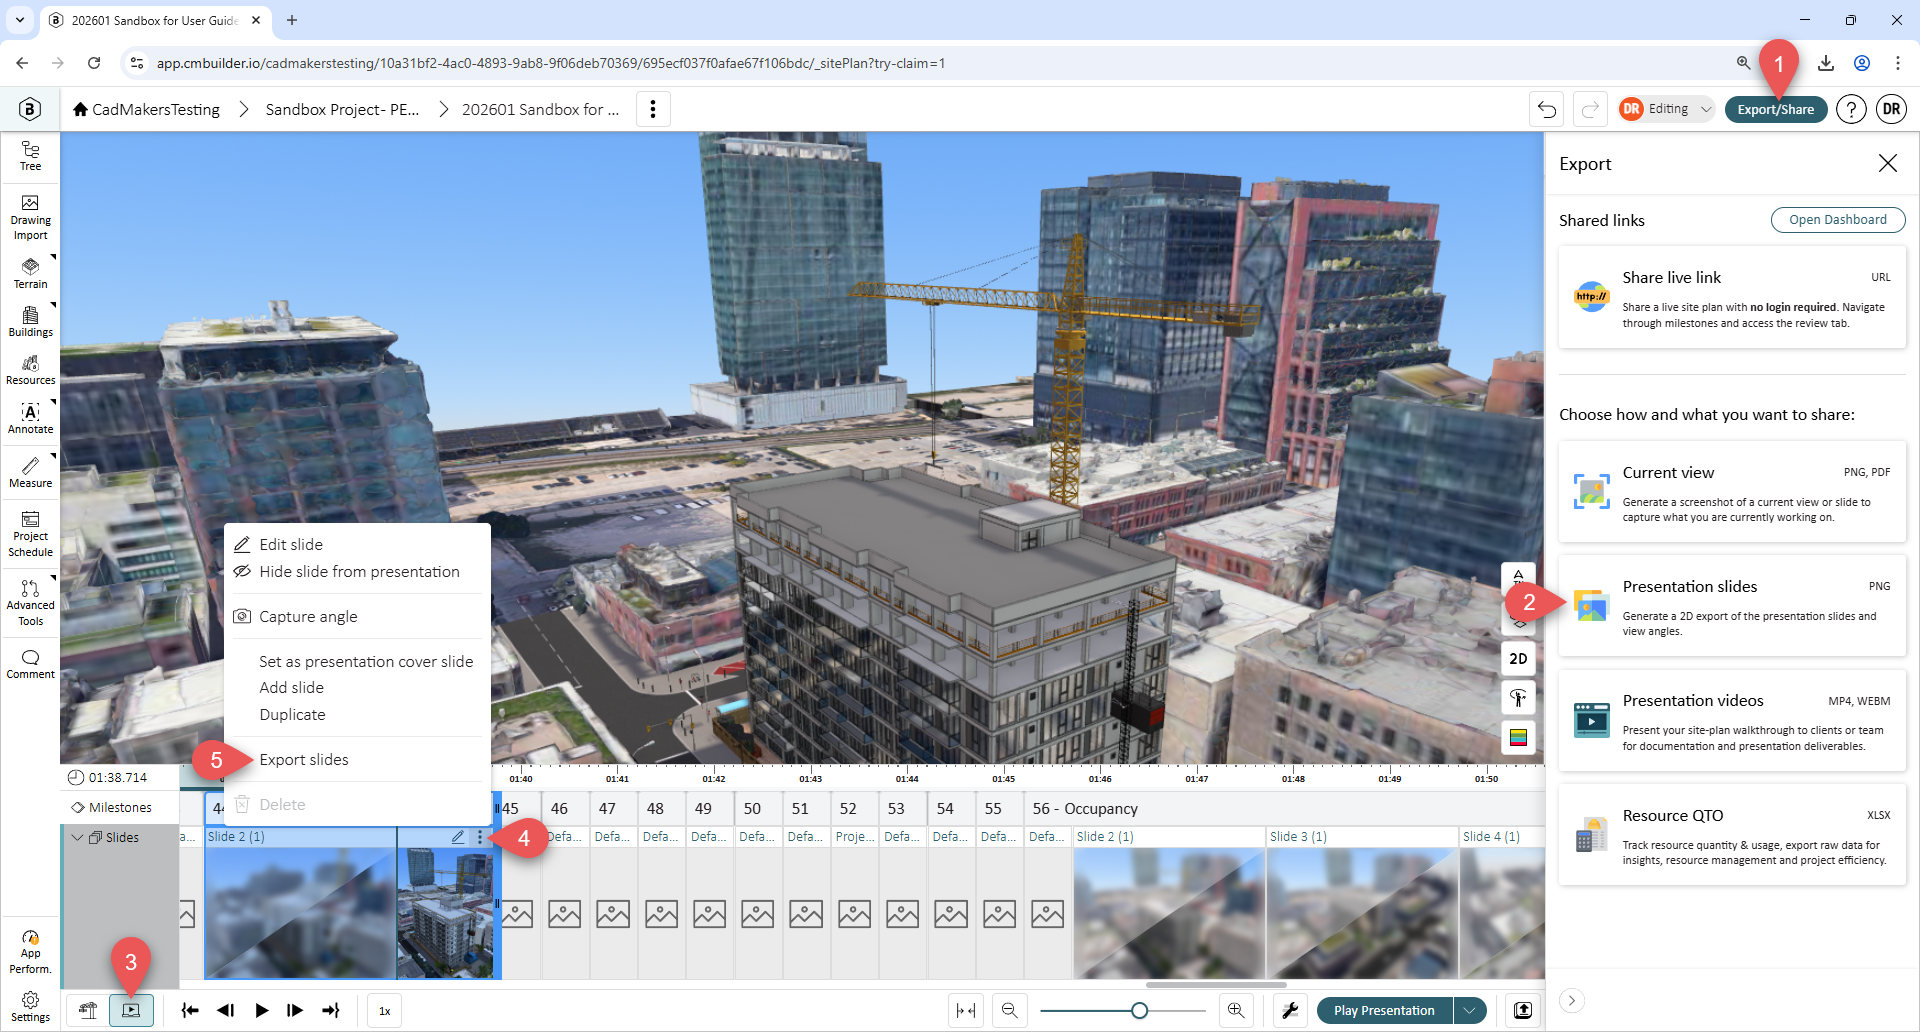Image resolution: width=1920 pixels, height=1032 pixels.
Task: Zoom in the timeline
Action: (1236, 1010)
